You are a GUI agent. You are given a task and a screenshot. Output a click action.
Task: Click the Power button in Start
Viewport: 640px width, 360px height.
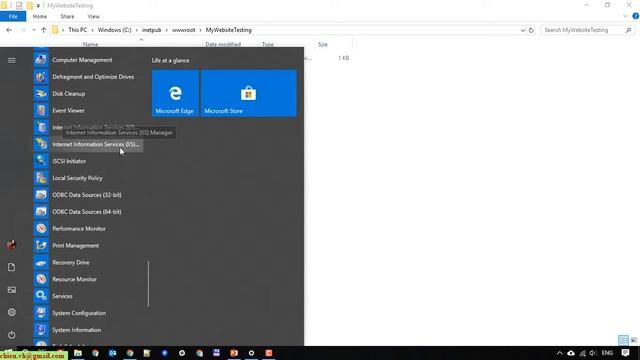[x=11, y=335]
